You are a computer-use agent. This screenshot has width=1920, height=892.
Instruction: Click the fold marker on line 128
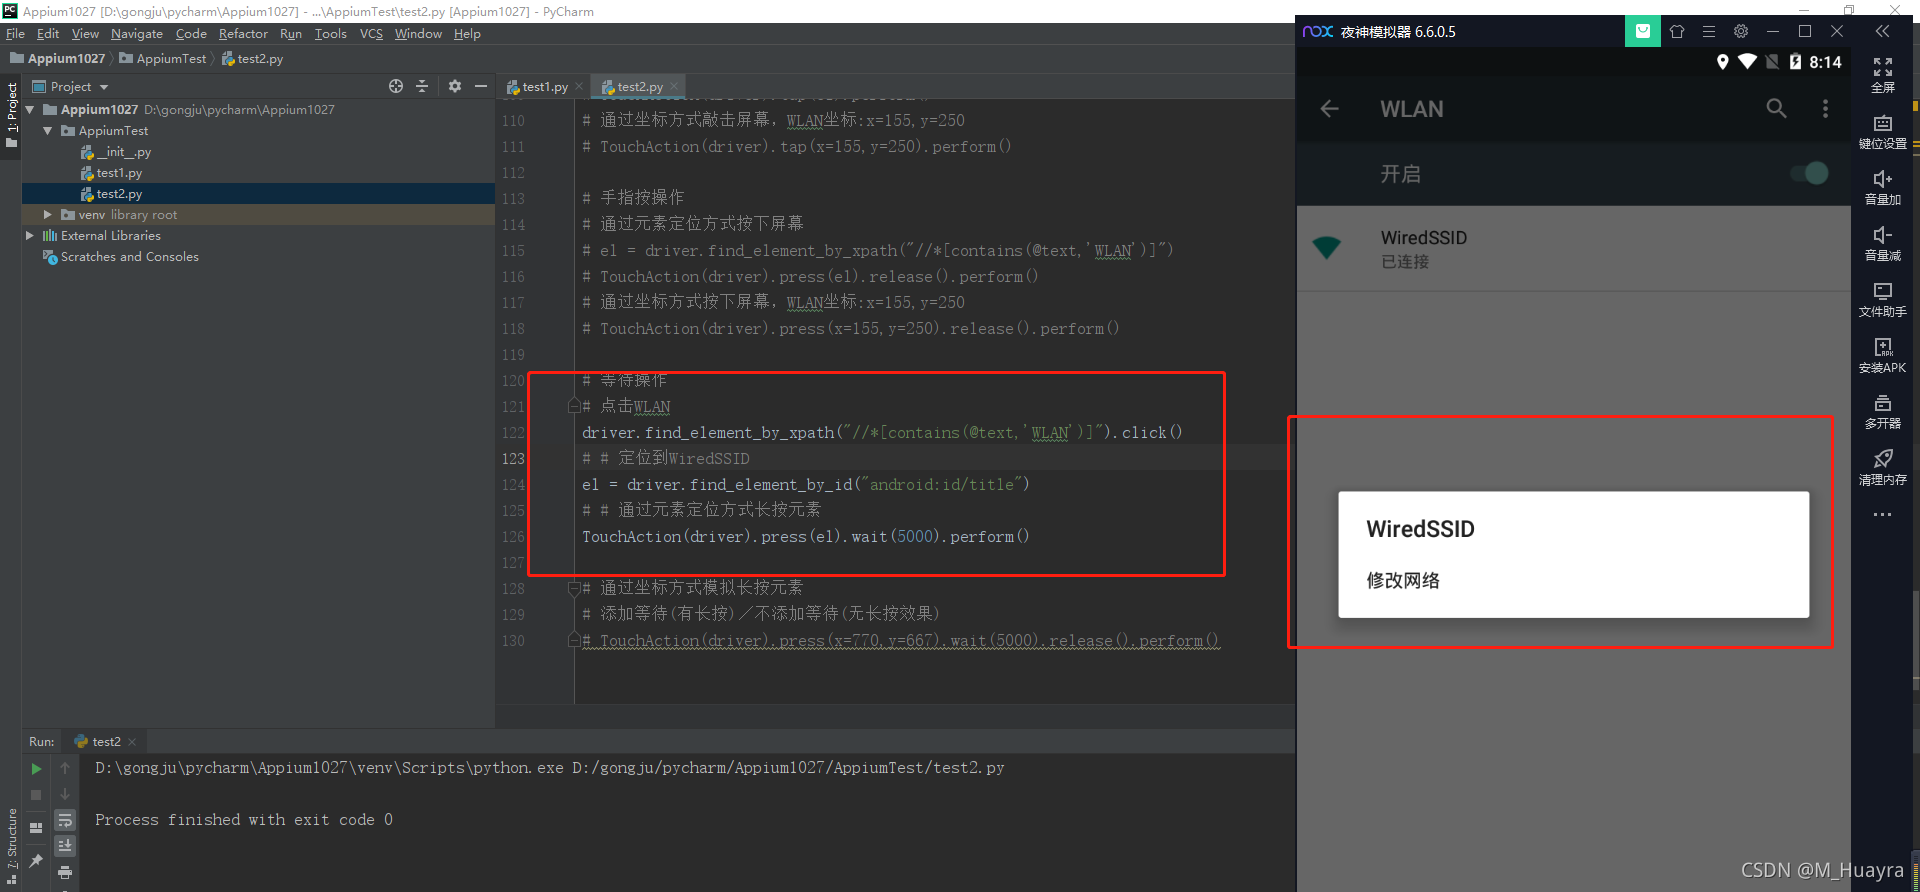(x=574, y=588)
